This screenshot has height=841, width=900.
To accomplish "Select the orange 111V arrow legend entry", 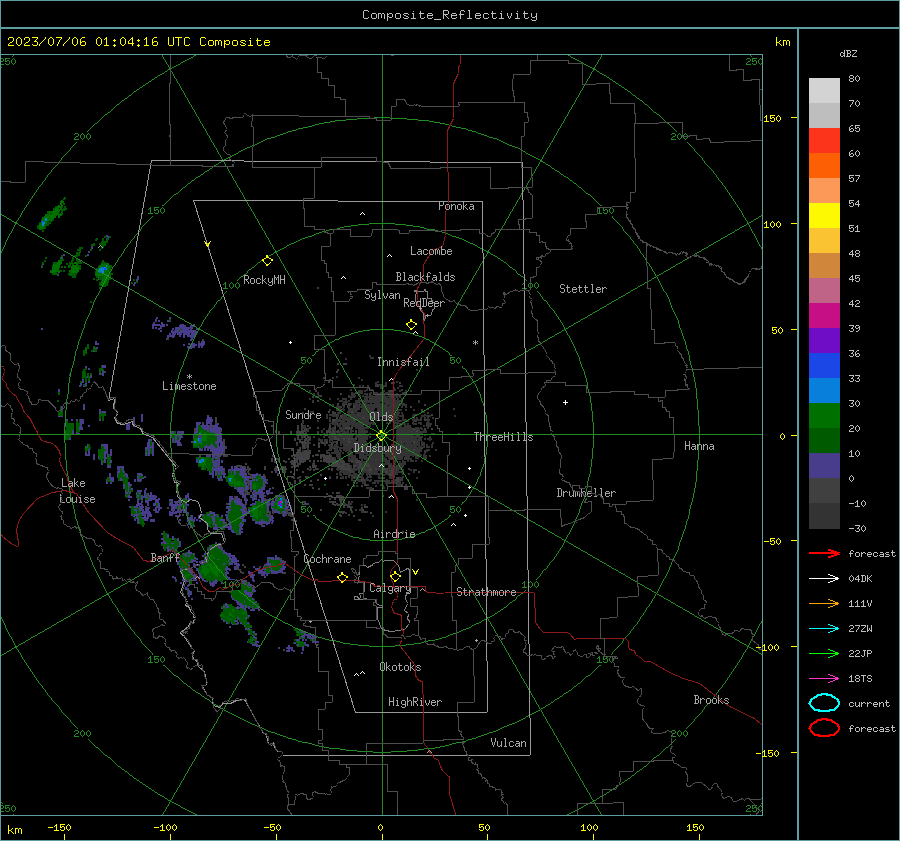I will coord(824,603).
